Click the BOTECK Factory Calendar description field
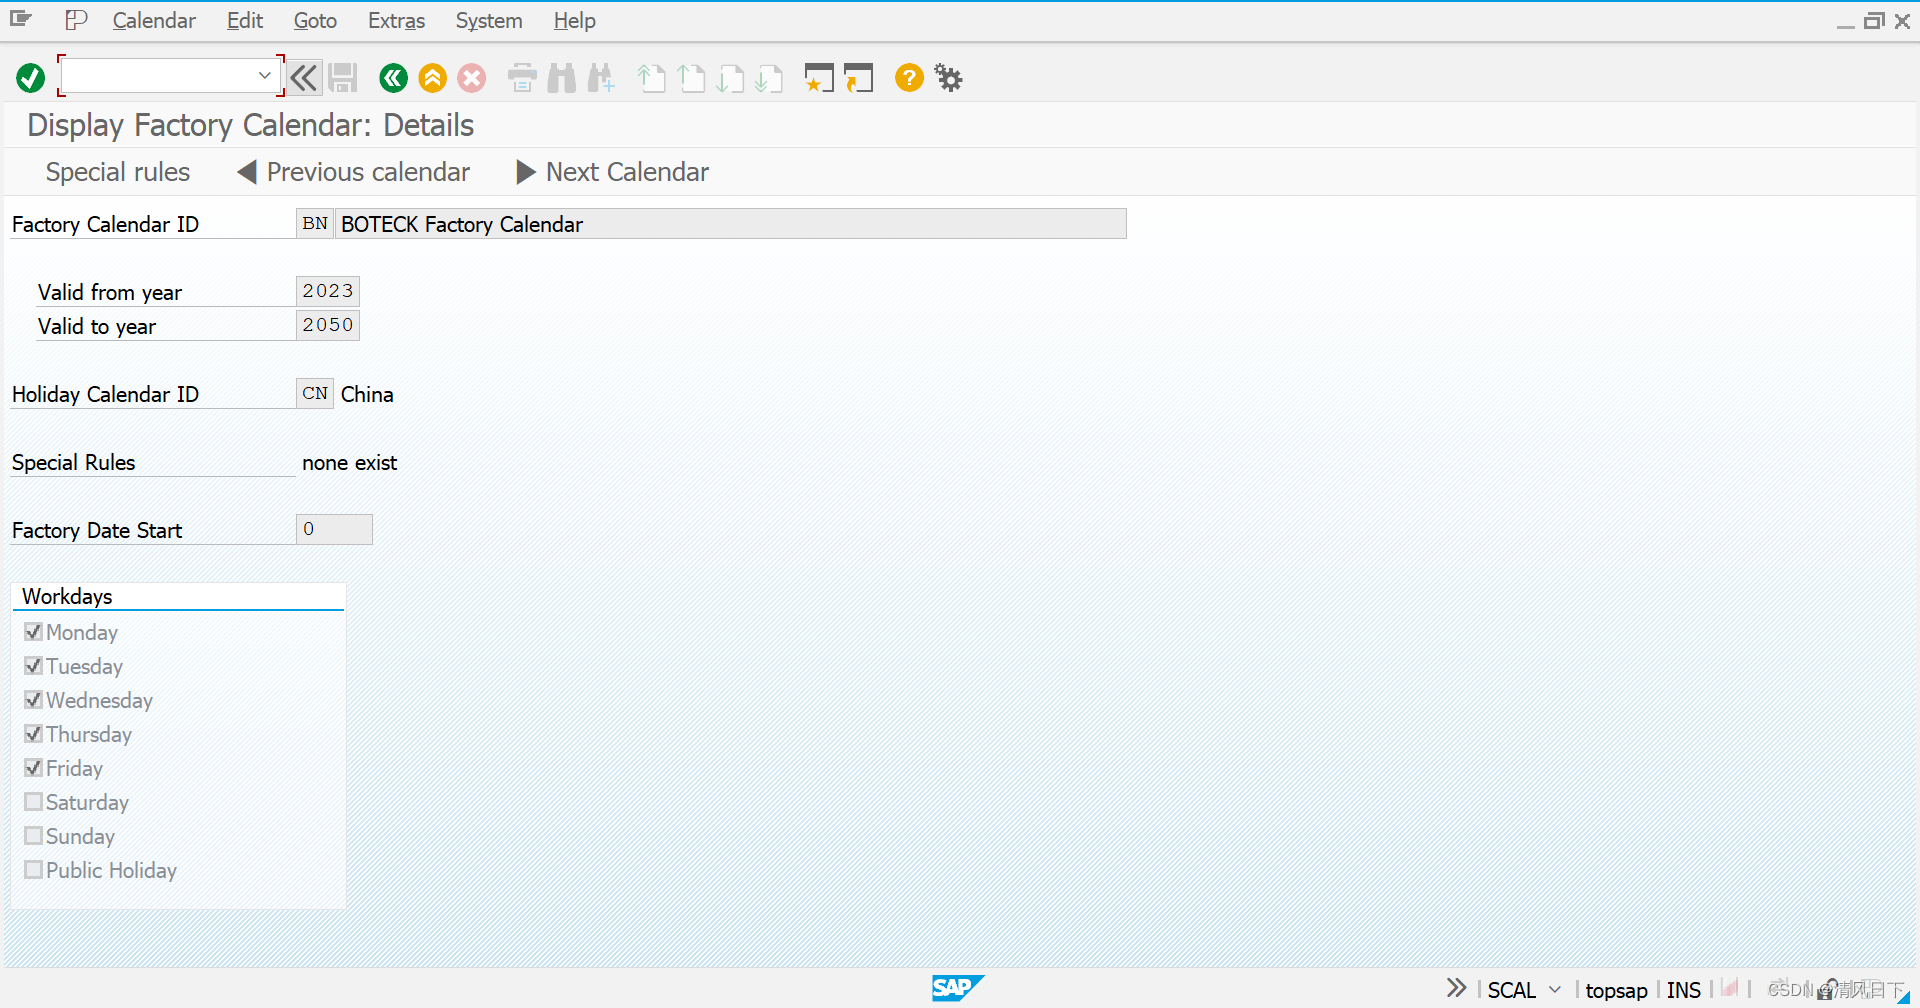 731,223
